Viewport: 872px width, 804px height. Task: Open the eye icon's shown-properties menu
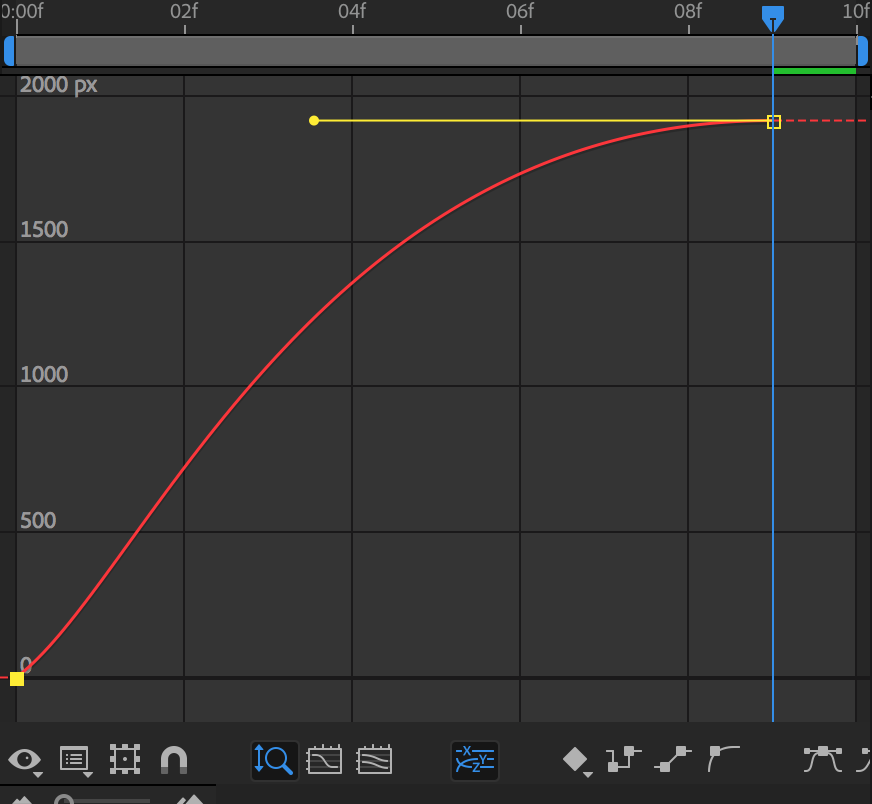[25, 760]
